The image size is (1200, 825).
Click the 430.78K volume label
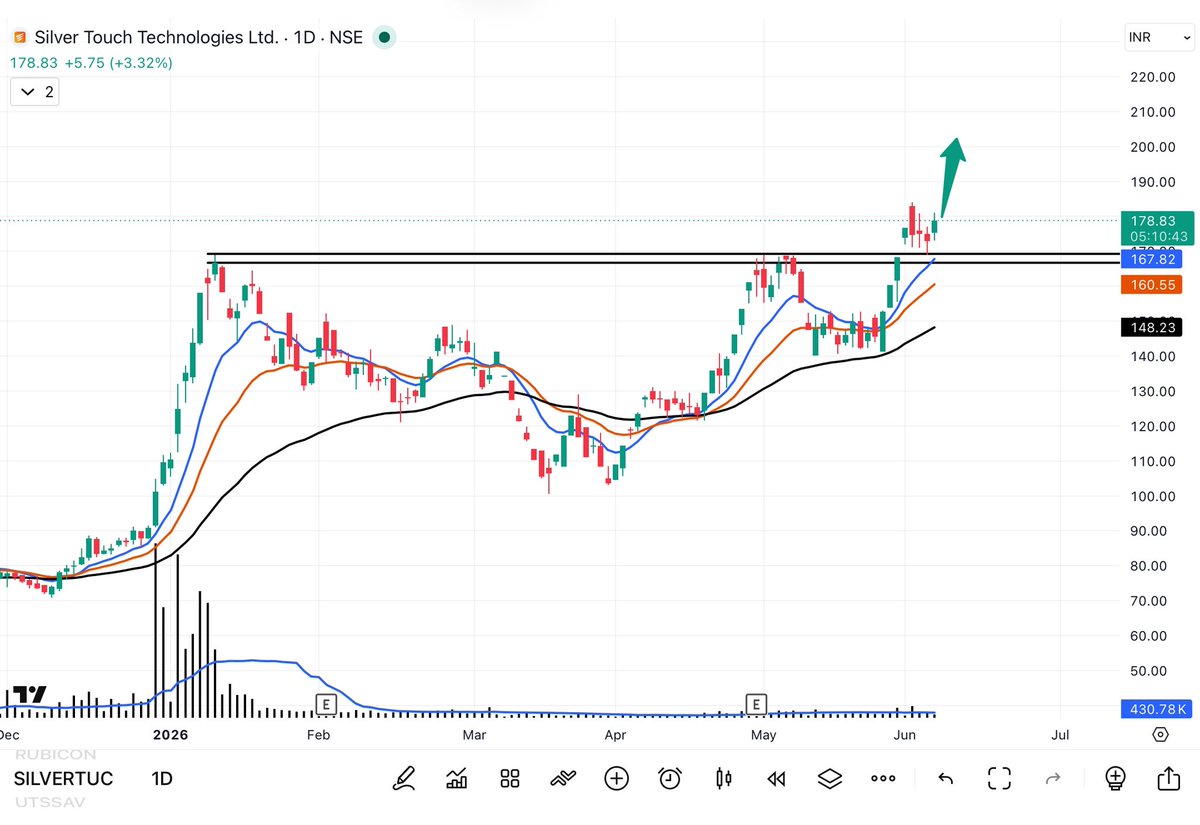(1157, 710)
